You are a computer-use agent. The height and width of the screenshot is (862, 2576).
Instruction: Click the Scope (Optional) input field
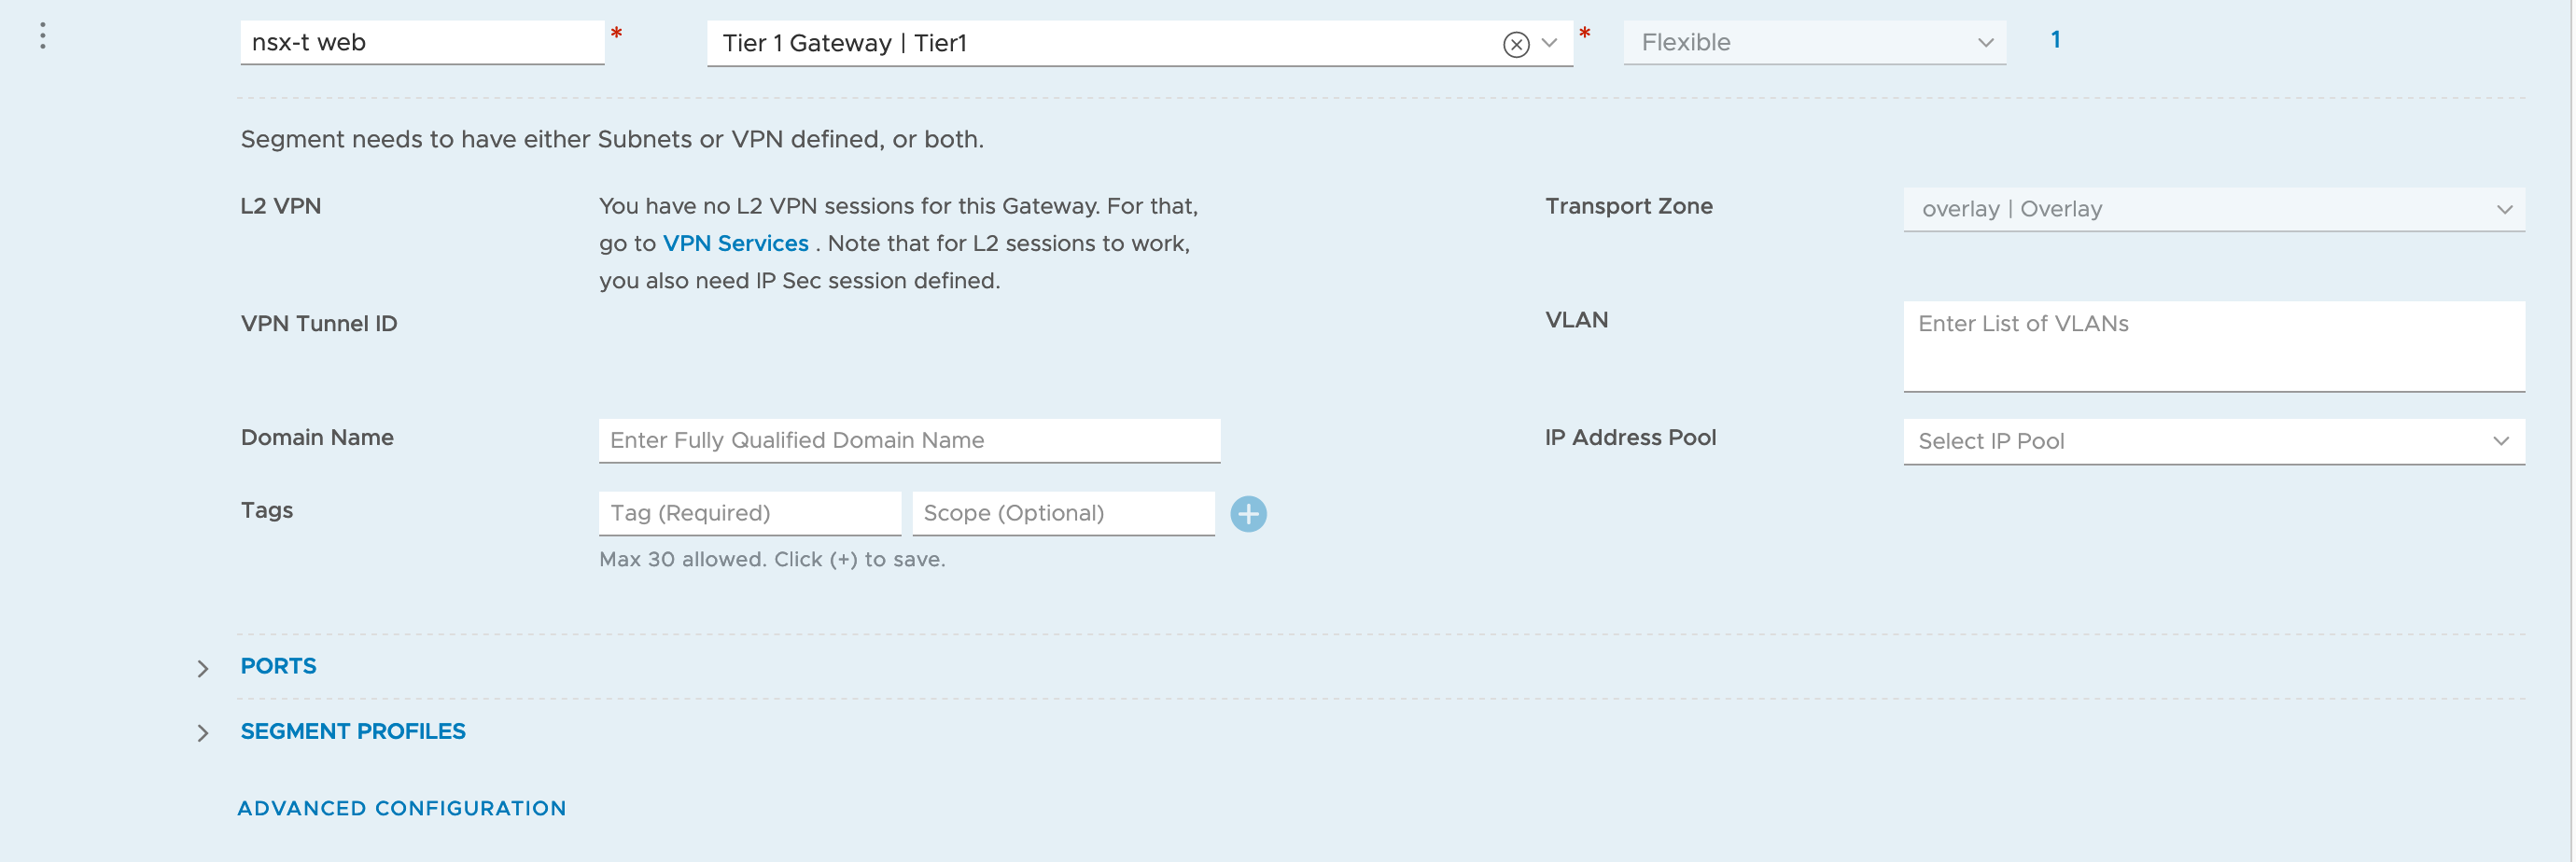point(1062,514)
